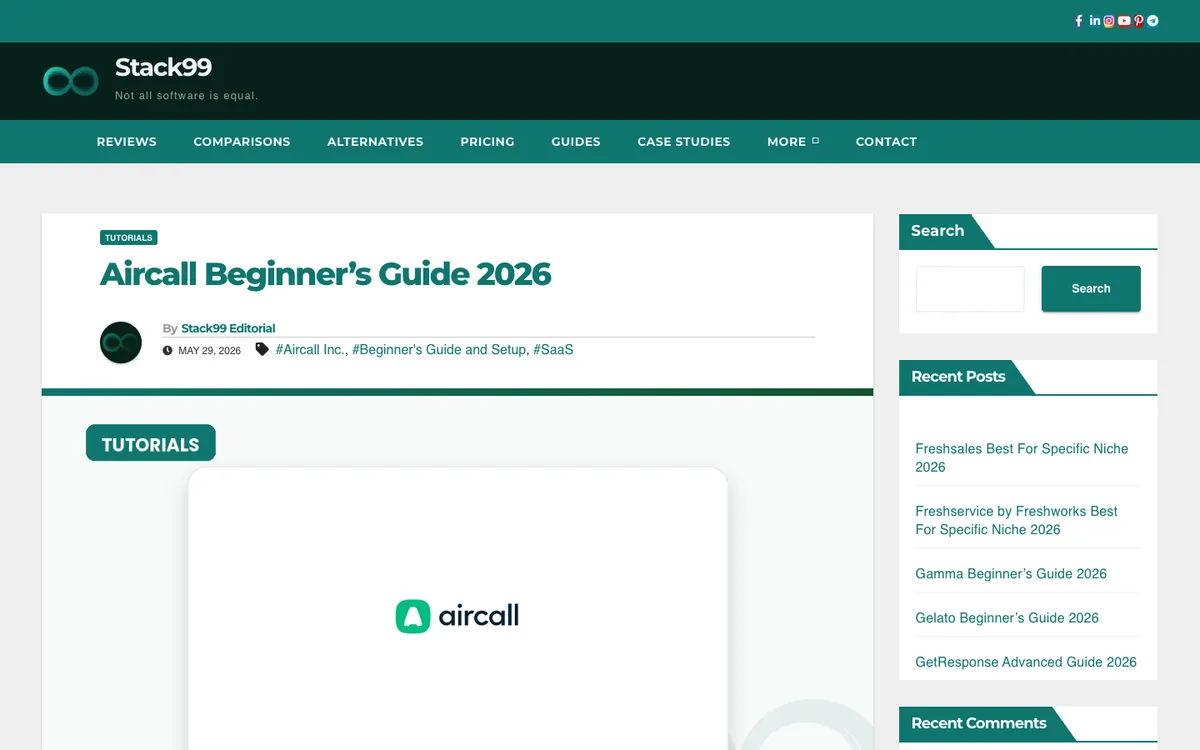Click the Recent Posts widget heading

click(x=958, y=377)
